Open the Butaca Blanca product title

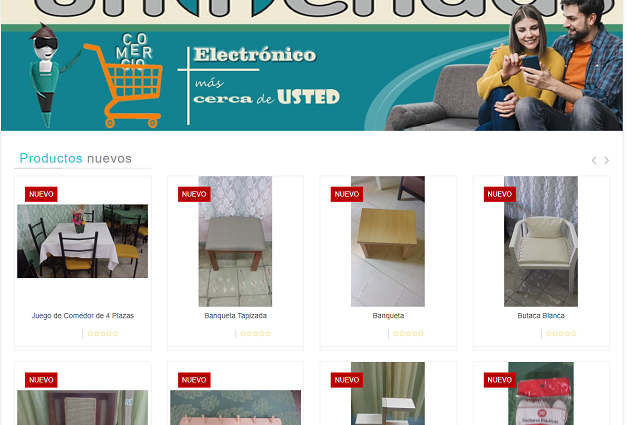541,316
